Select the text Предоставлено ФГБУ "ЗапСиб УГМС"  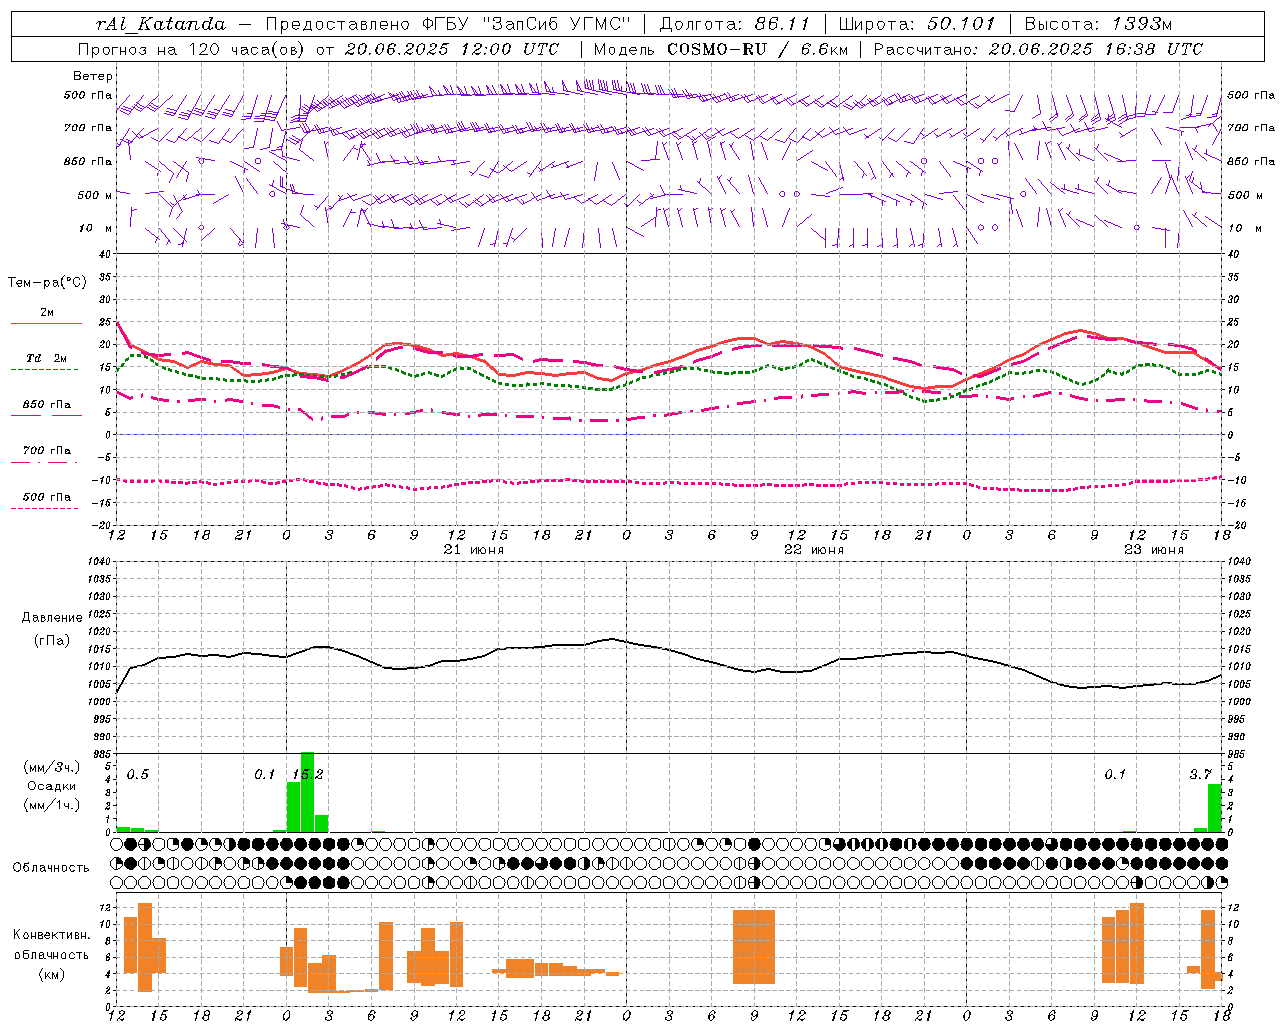point(448,24)
